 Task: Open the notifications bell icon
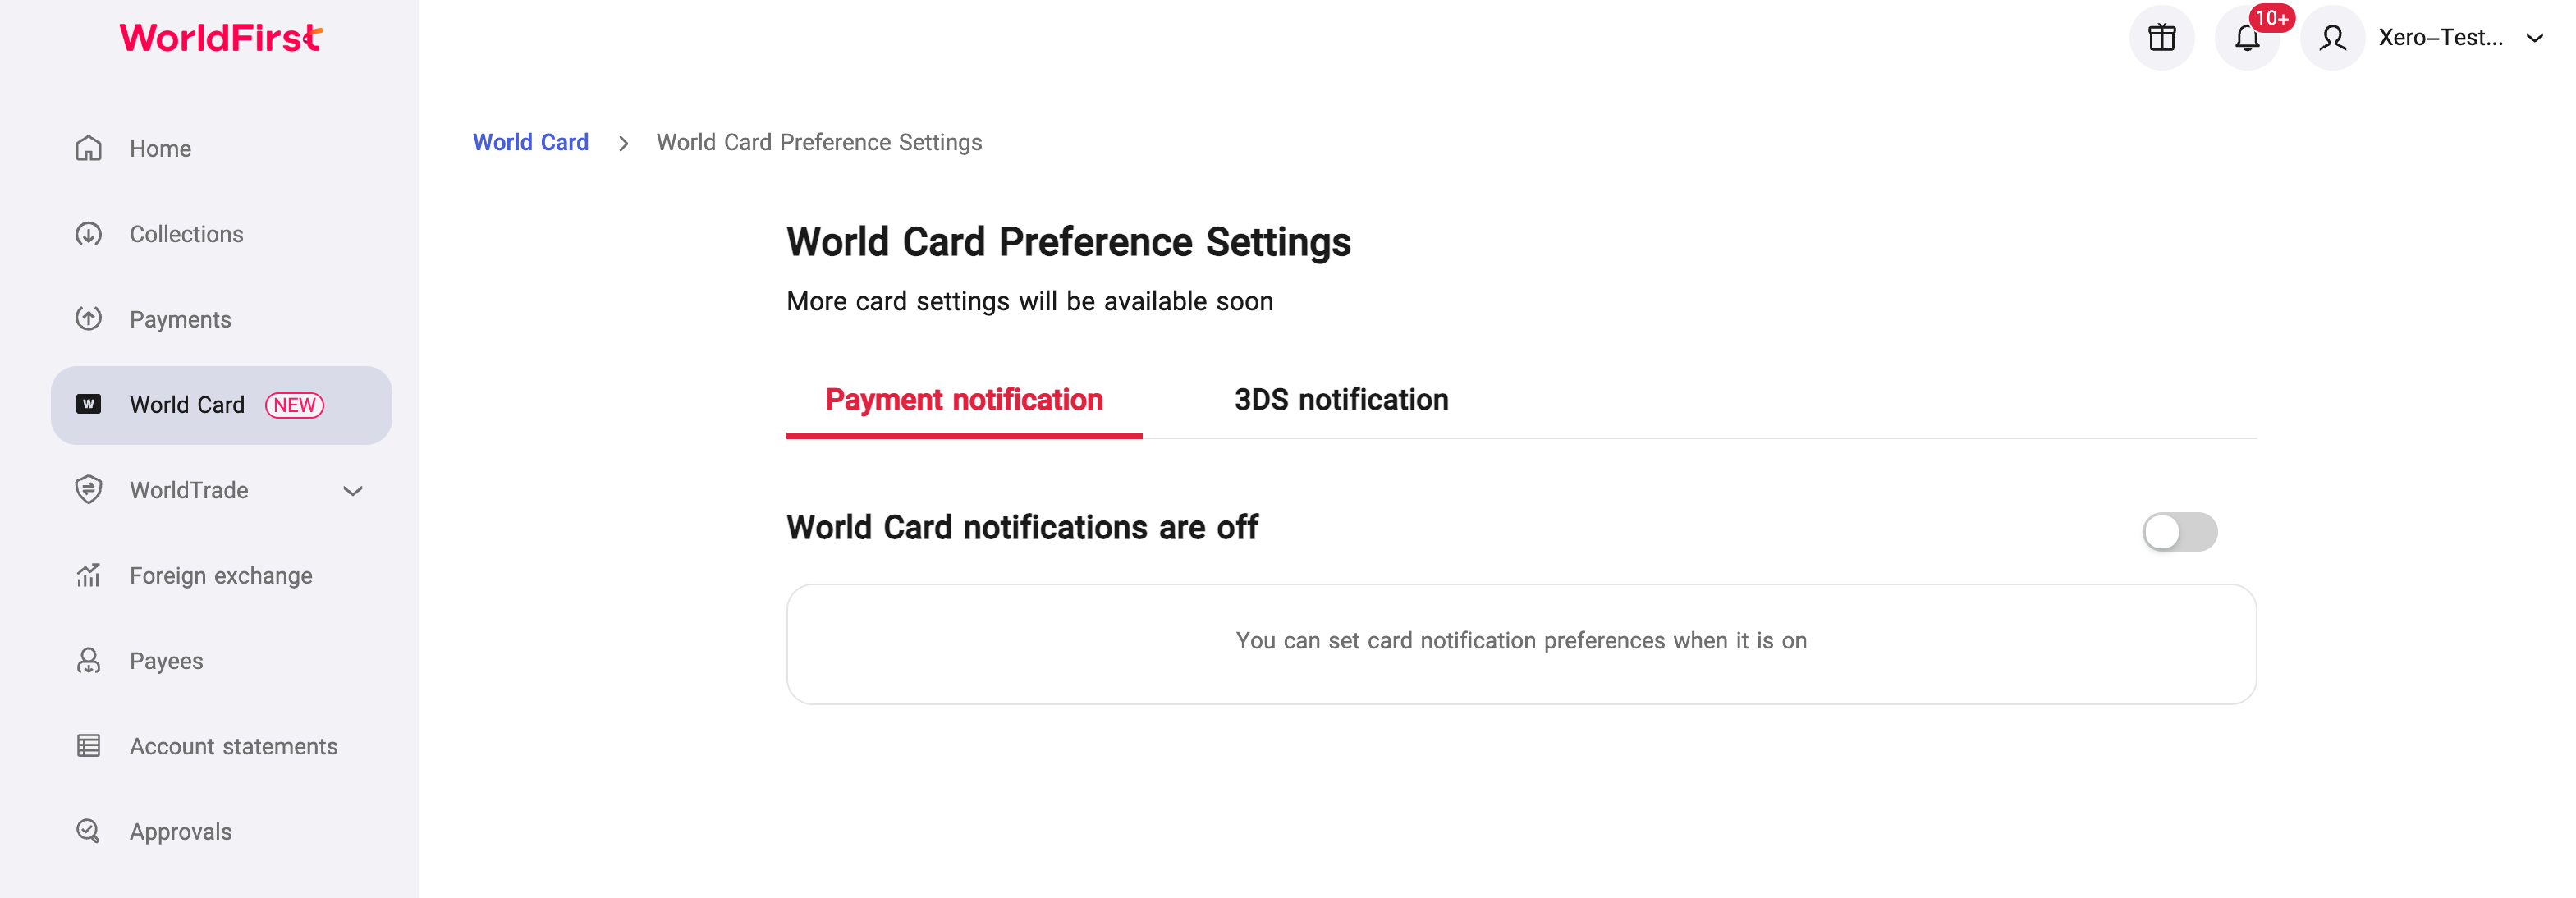[x=2246, y=38]
